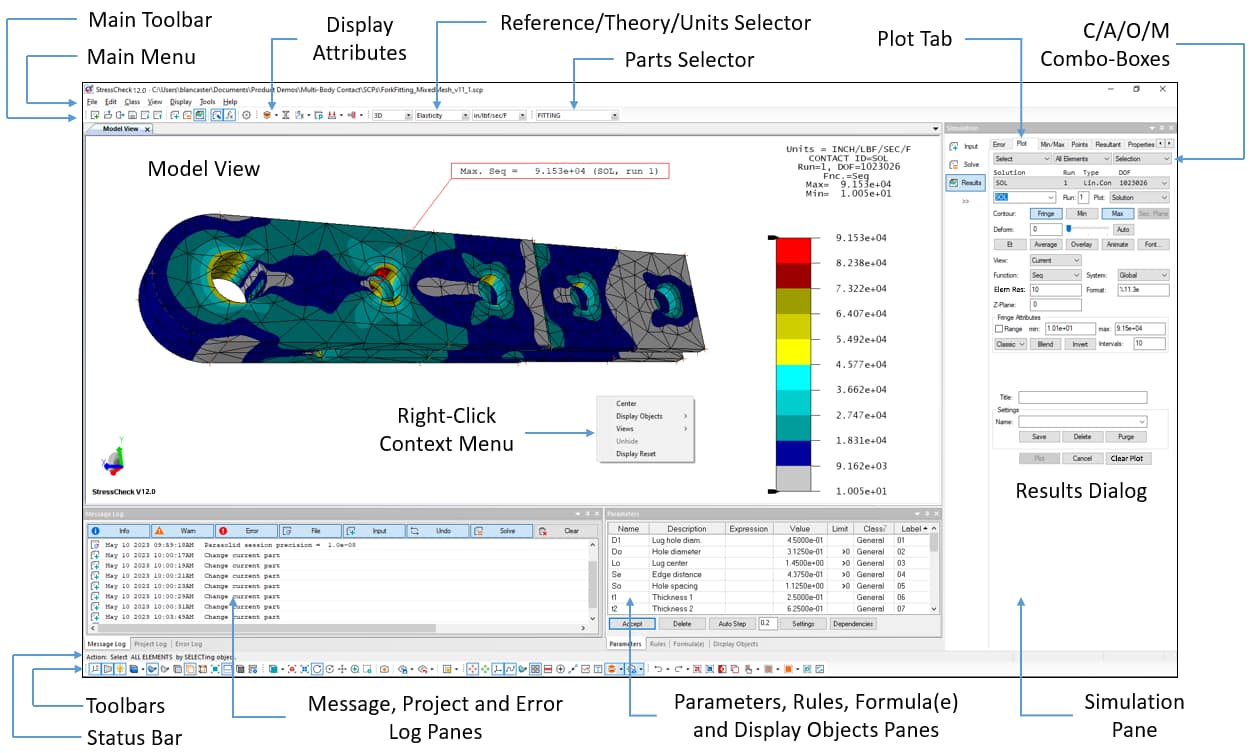This screenshot has width=1251, height=753.
Task: Open the Display menu in the menu bar
Action: coord(179,101)
